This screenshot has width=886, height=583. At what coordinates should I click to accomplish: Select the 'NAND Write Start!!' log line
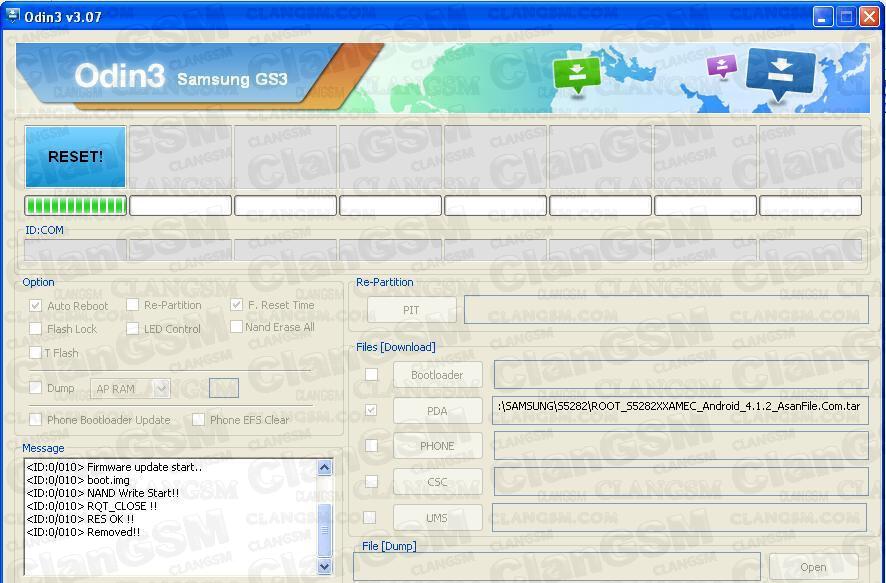tap(103, 493)
